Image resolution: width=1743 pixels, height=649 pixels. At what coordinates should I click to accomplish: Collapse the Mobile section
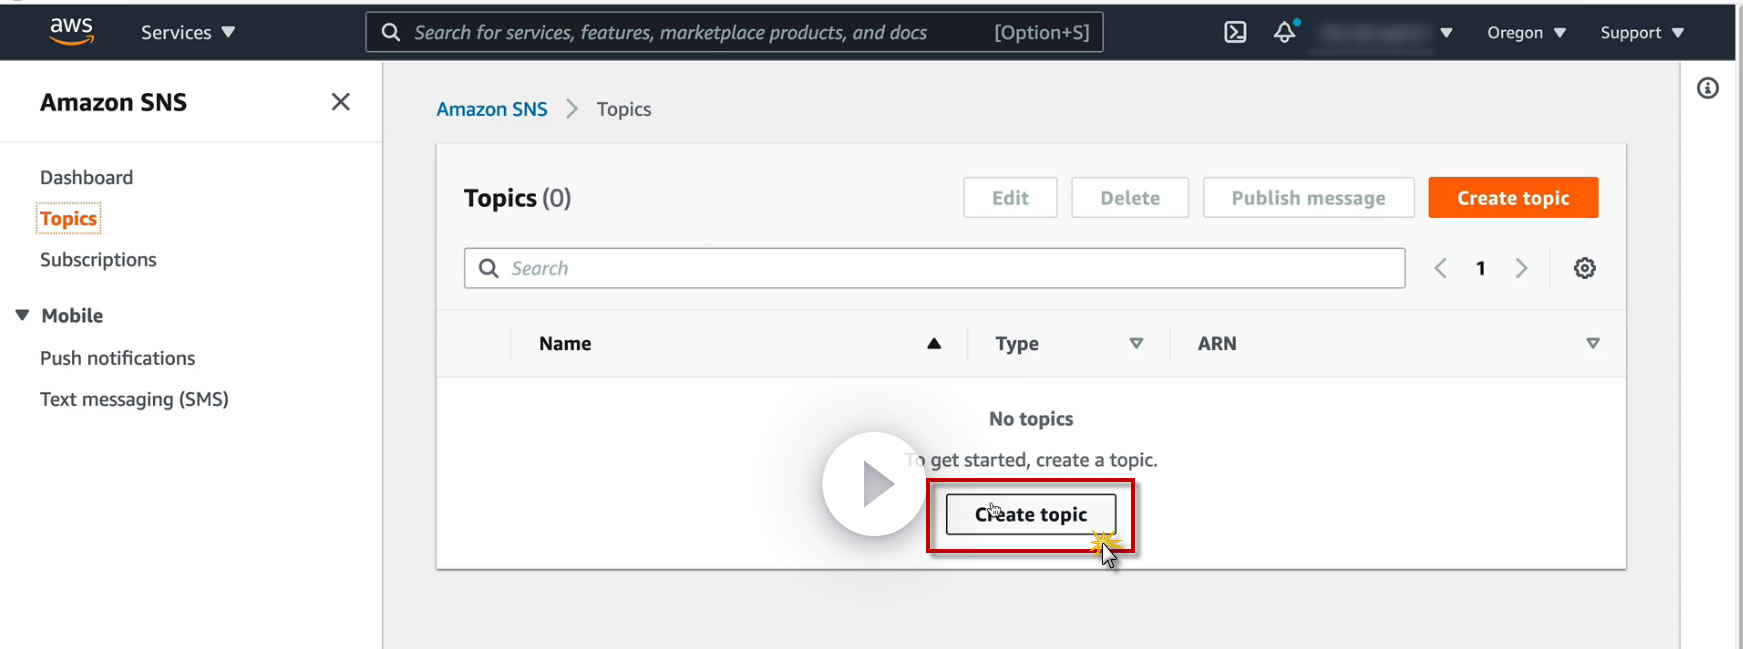pyautogui.click(x=22, y=315)
